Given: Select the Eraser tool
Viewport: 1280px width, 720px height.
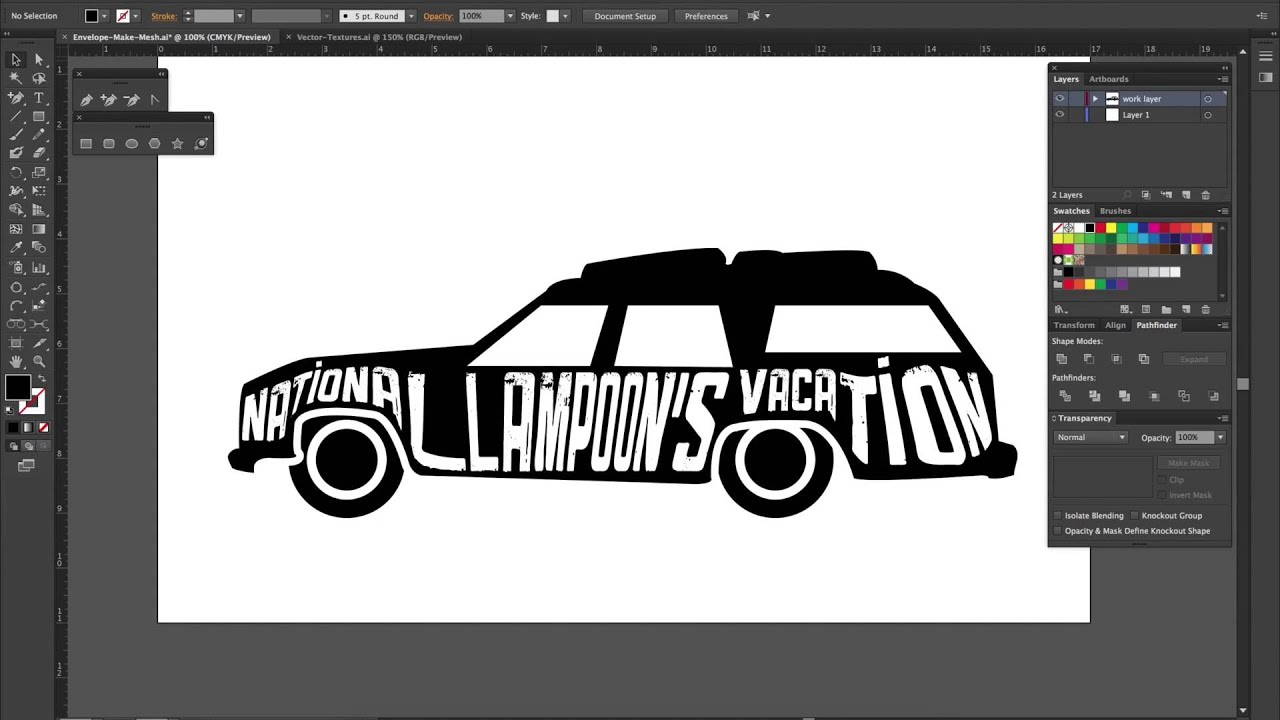Looking at the screenshot, I should tap(39, 153).
